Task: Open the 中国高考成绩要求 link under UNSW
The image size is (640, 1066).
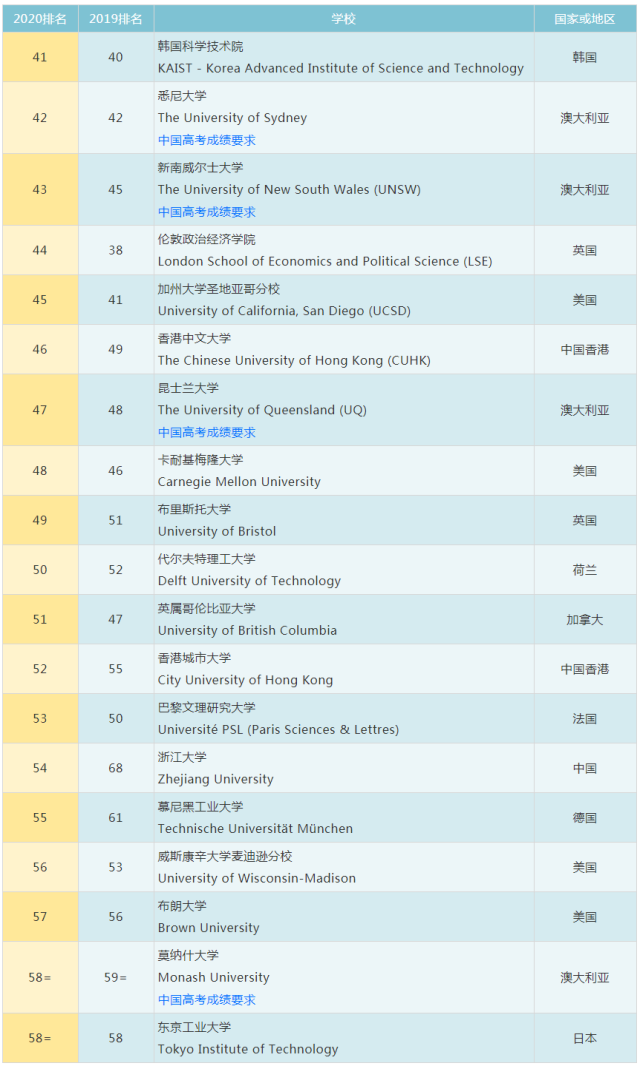Action: coord(207,212)
